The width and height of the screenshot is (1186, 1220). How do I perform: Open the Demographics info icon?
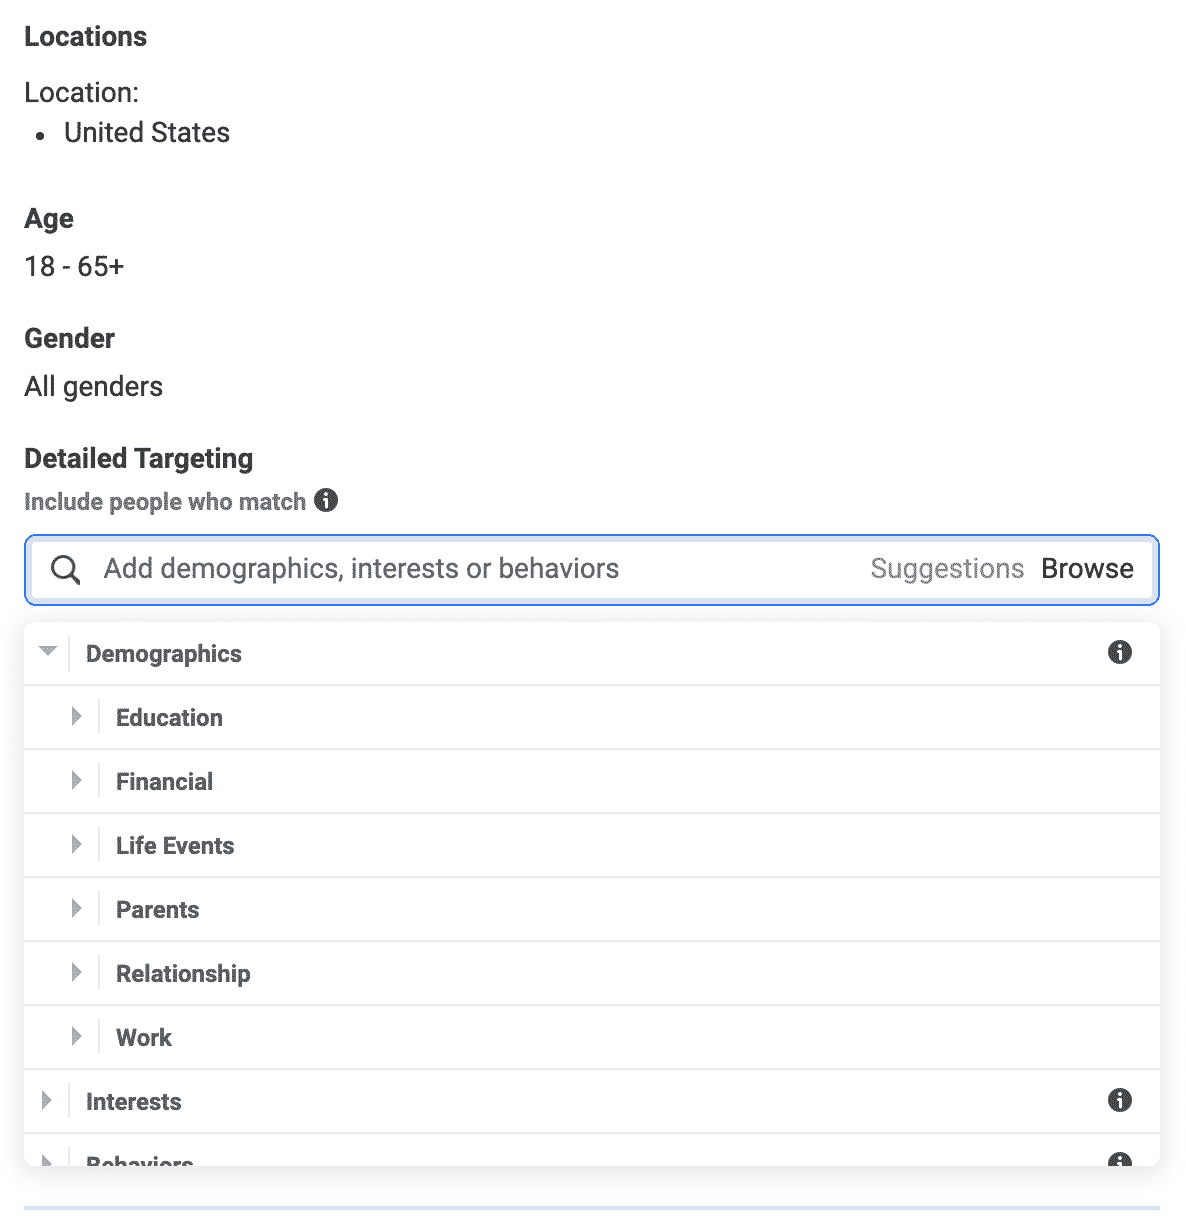tap(1120, 652)
